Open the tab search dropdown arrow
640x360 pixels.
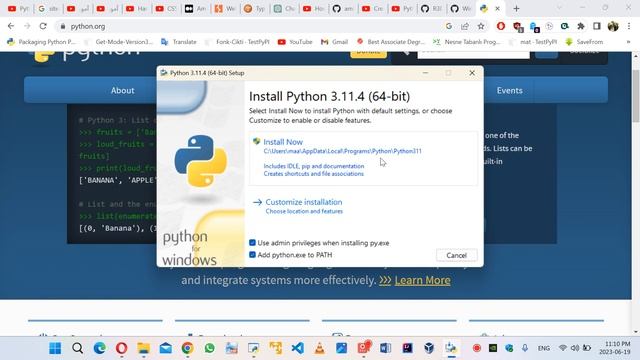pos(559,8)
